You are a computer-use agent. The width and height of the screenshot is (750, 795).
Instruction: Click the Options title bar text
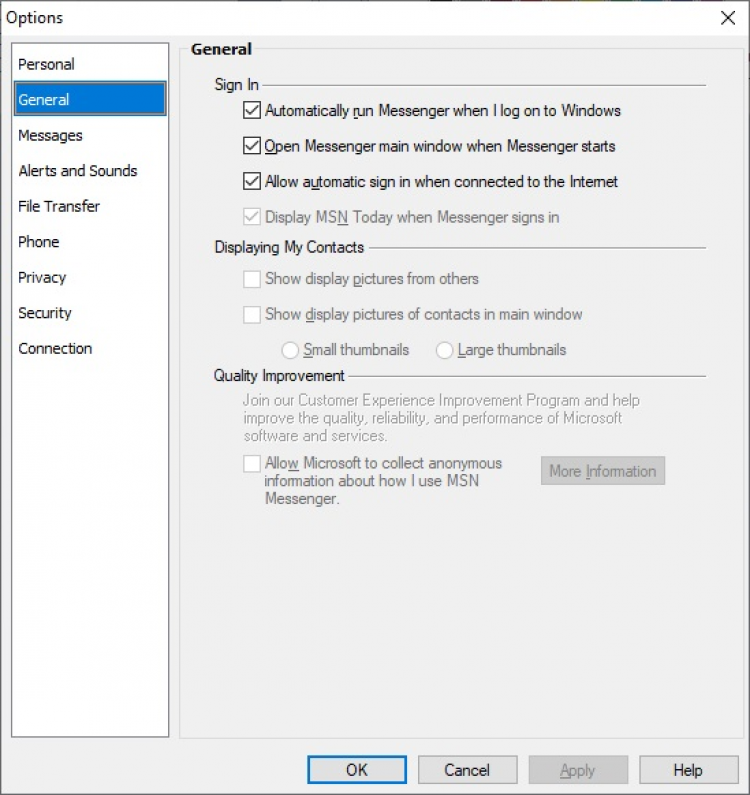[x=34, y=18]
